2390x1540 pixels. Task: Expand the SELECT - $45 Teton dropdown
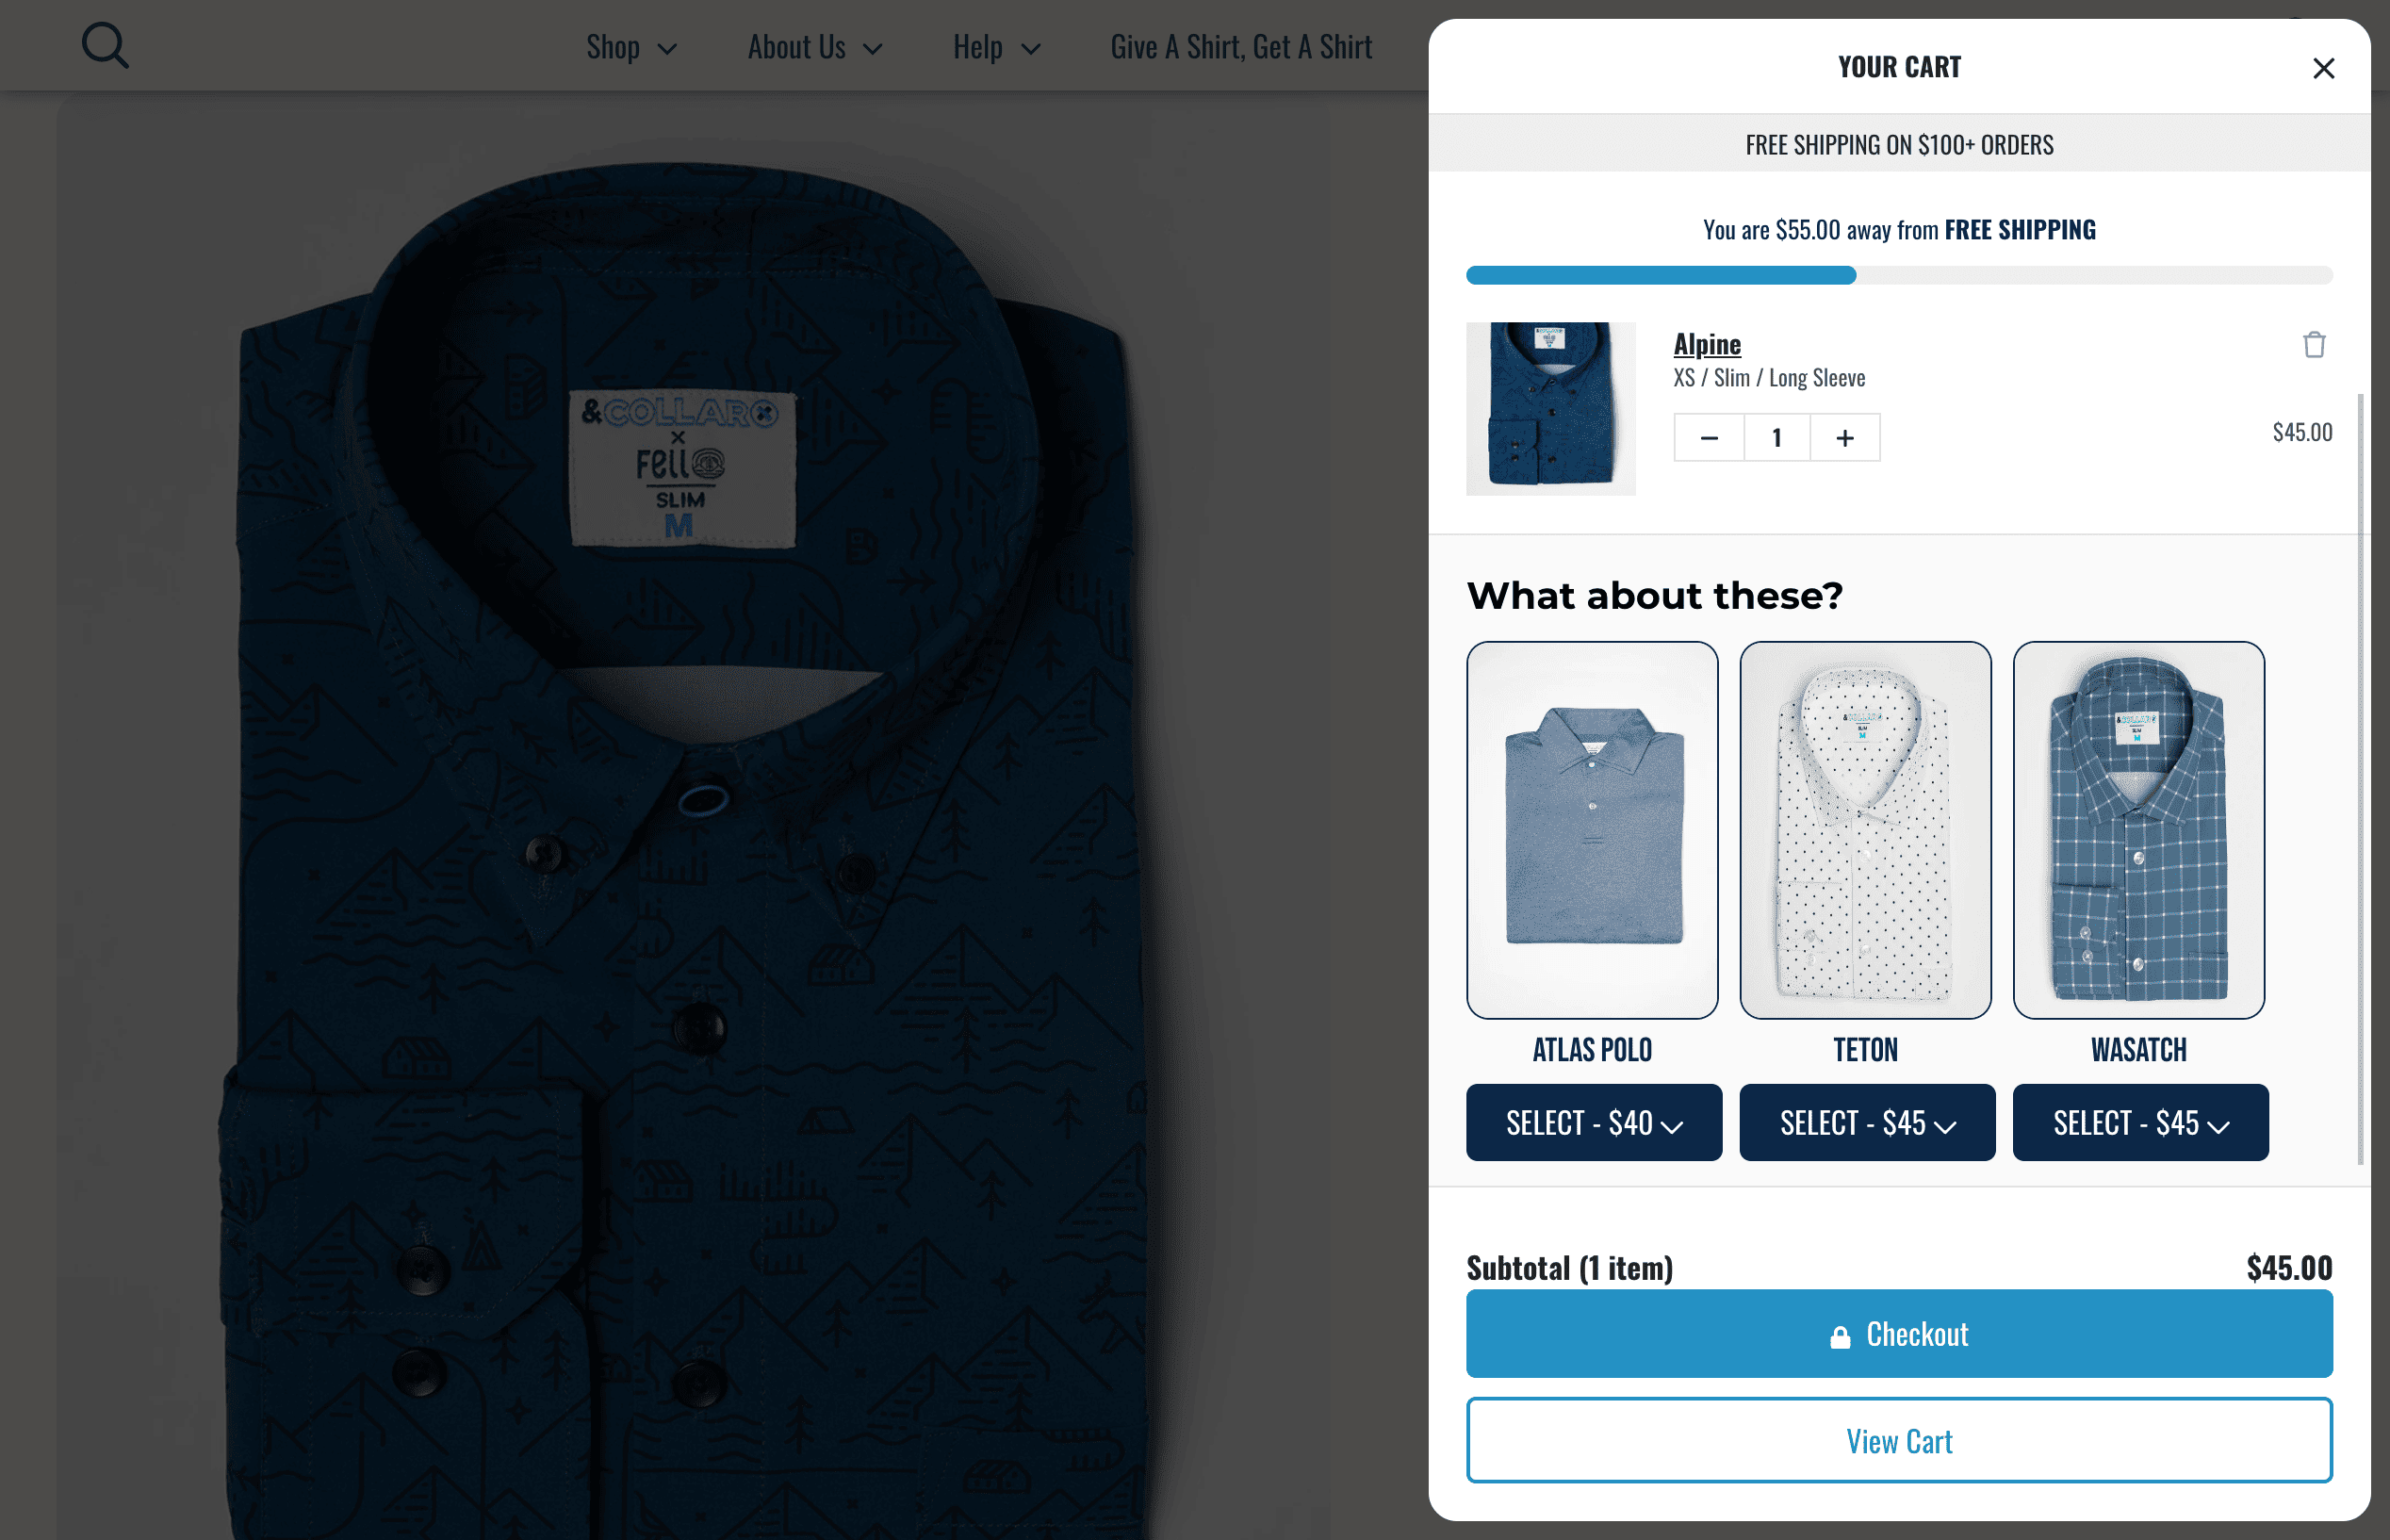(x=1866, y=1122)
